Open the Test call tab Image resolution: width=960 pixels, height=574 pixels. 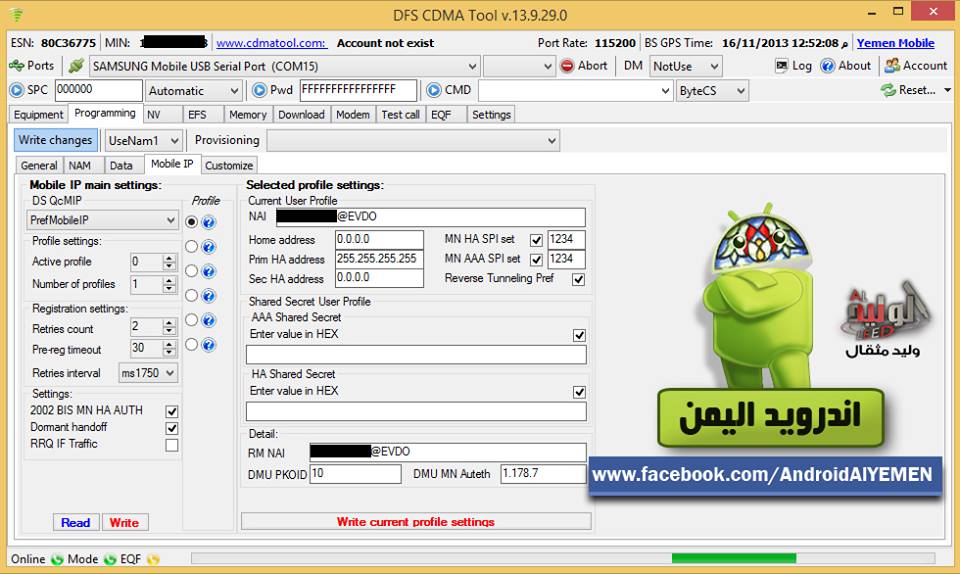[400, 114]
